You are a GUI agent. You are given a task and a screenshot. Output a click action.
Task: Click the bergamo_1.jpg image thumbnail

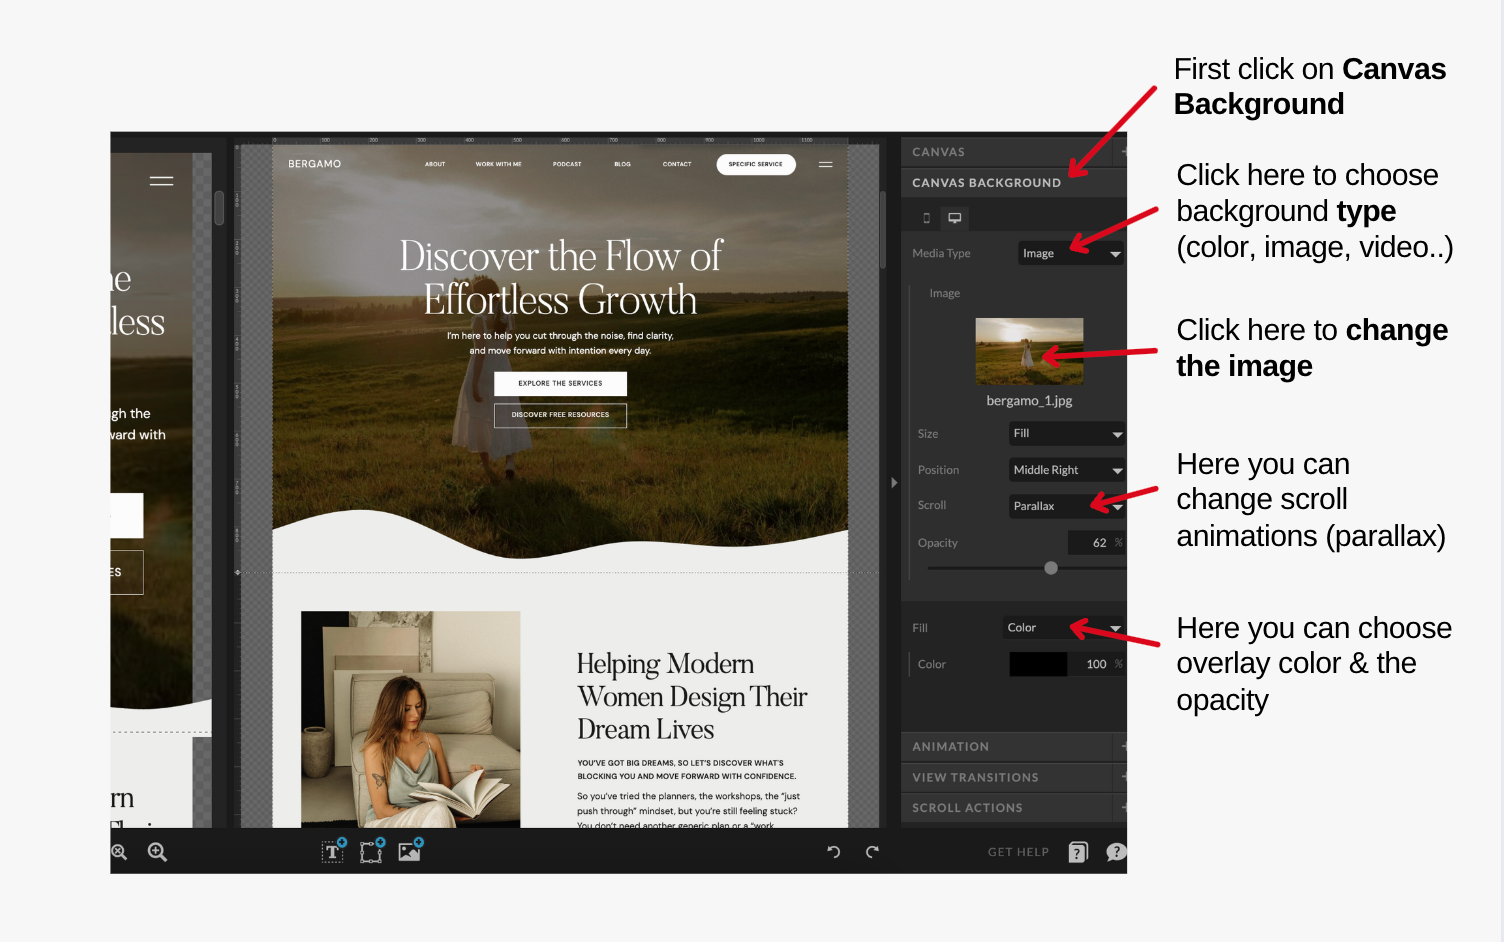[1029, 351]
